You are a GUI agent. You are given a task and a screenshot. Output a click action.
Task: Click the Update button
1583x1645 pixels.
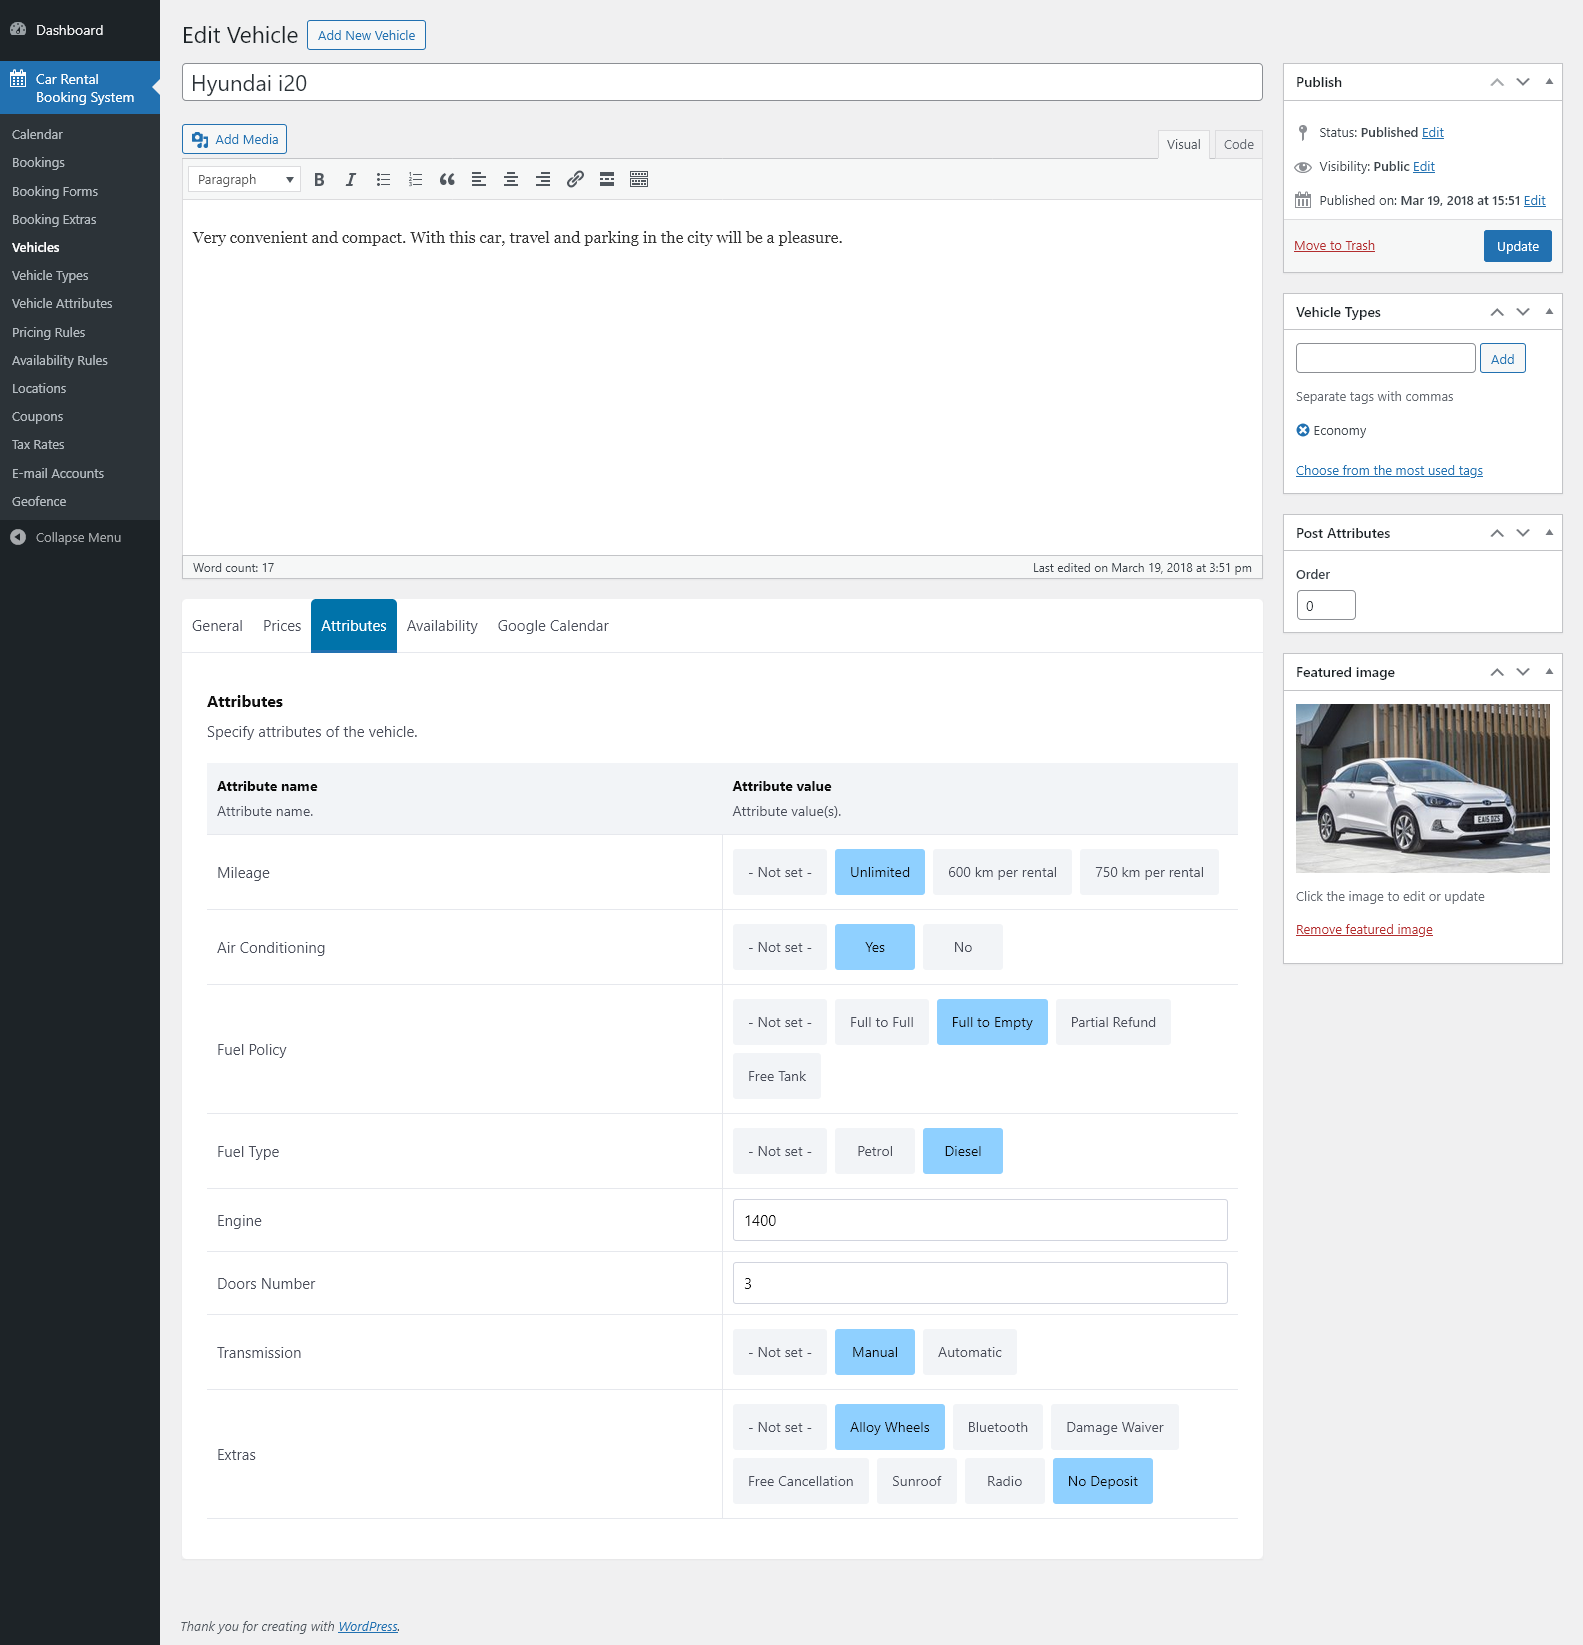click(x=1518, y=246)
